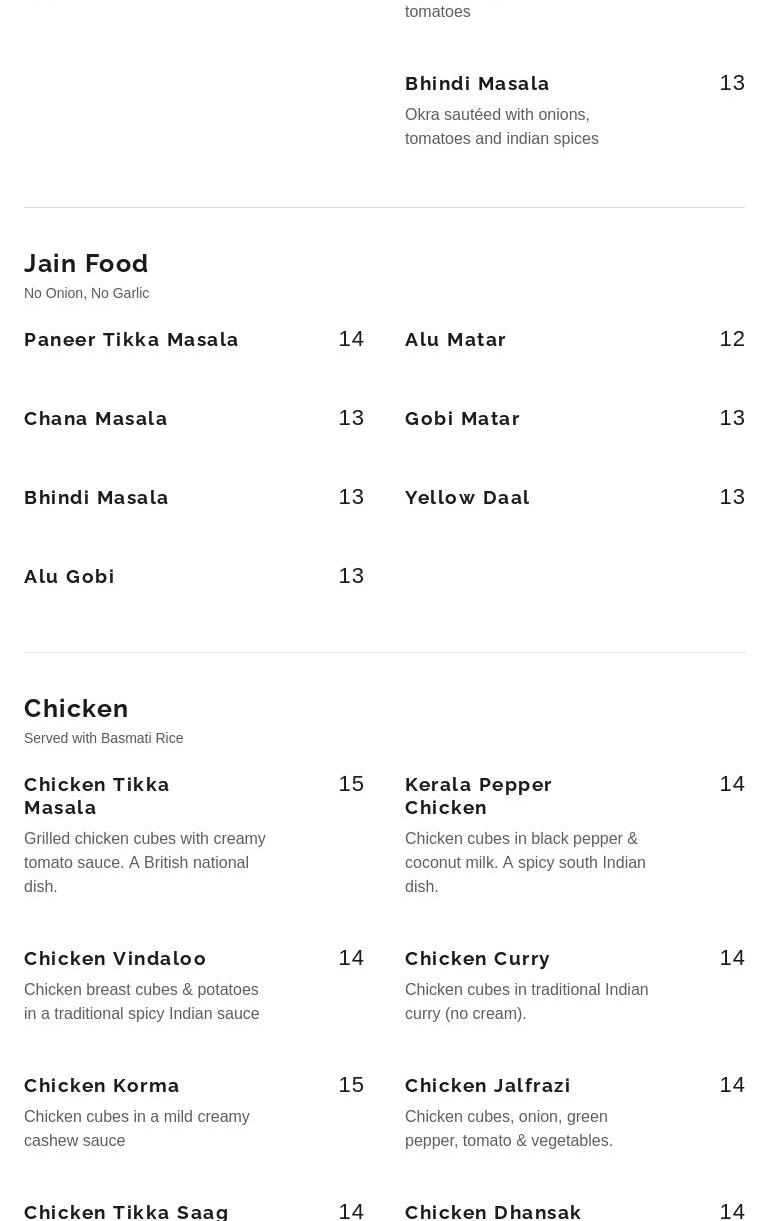Select the Alu Matar dish

[455, 340]
